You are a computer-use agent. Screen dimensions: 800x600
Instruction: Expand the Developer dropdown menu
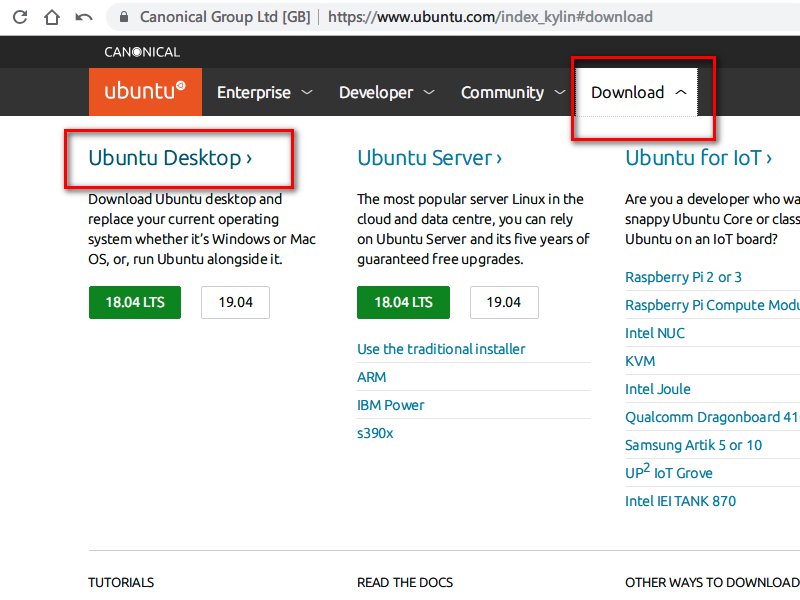click(x=386, y=93)
